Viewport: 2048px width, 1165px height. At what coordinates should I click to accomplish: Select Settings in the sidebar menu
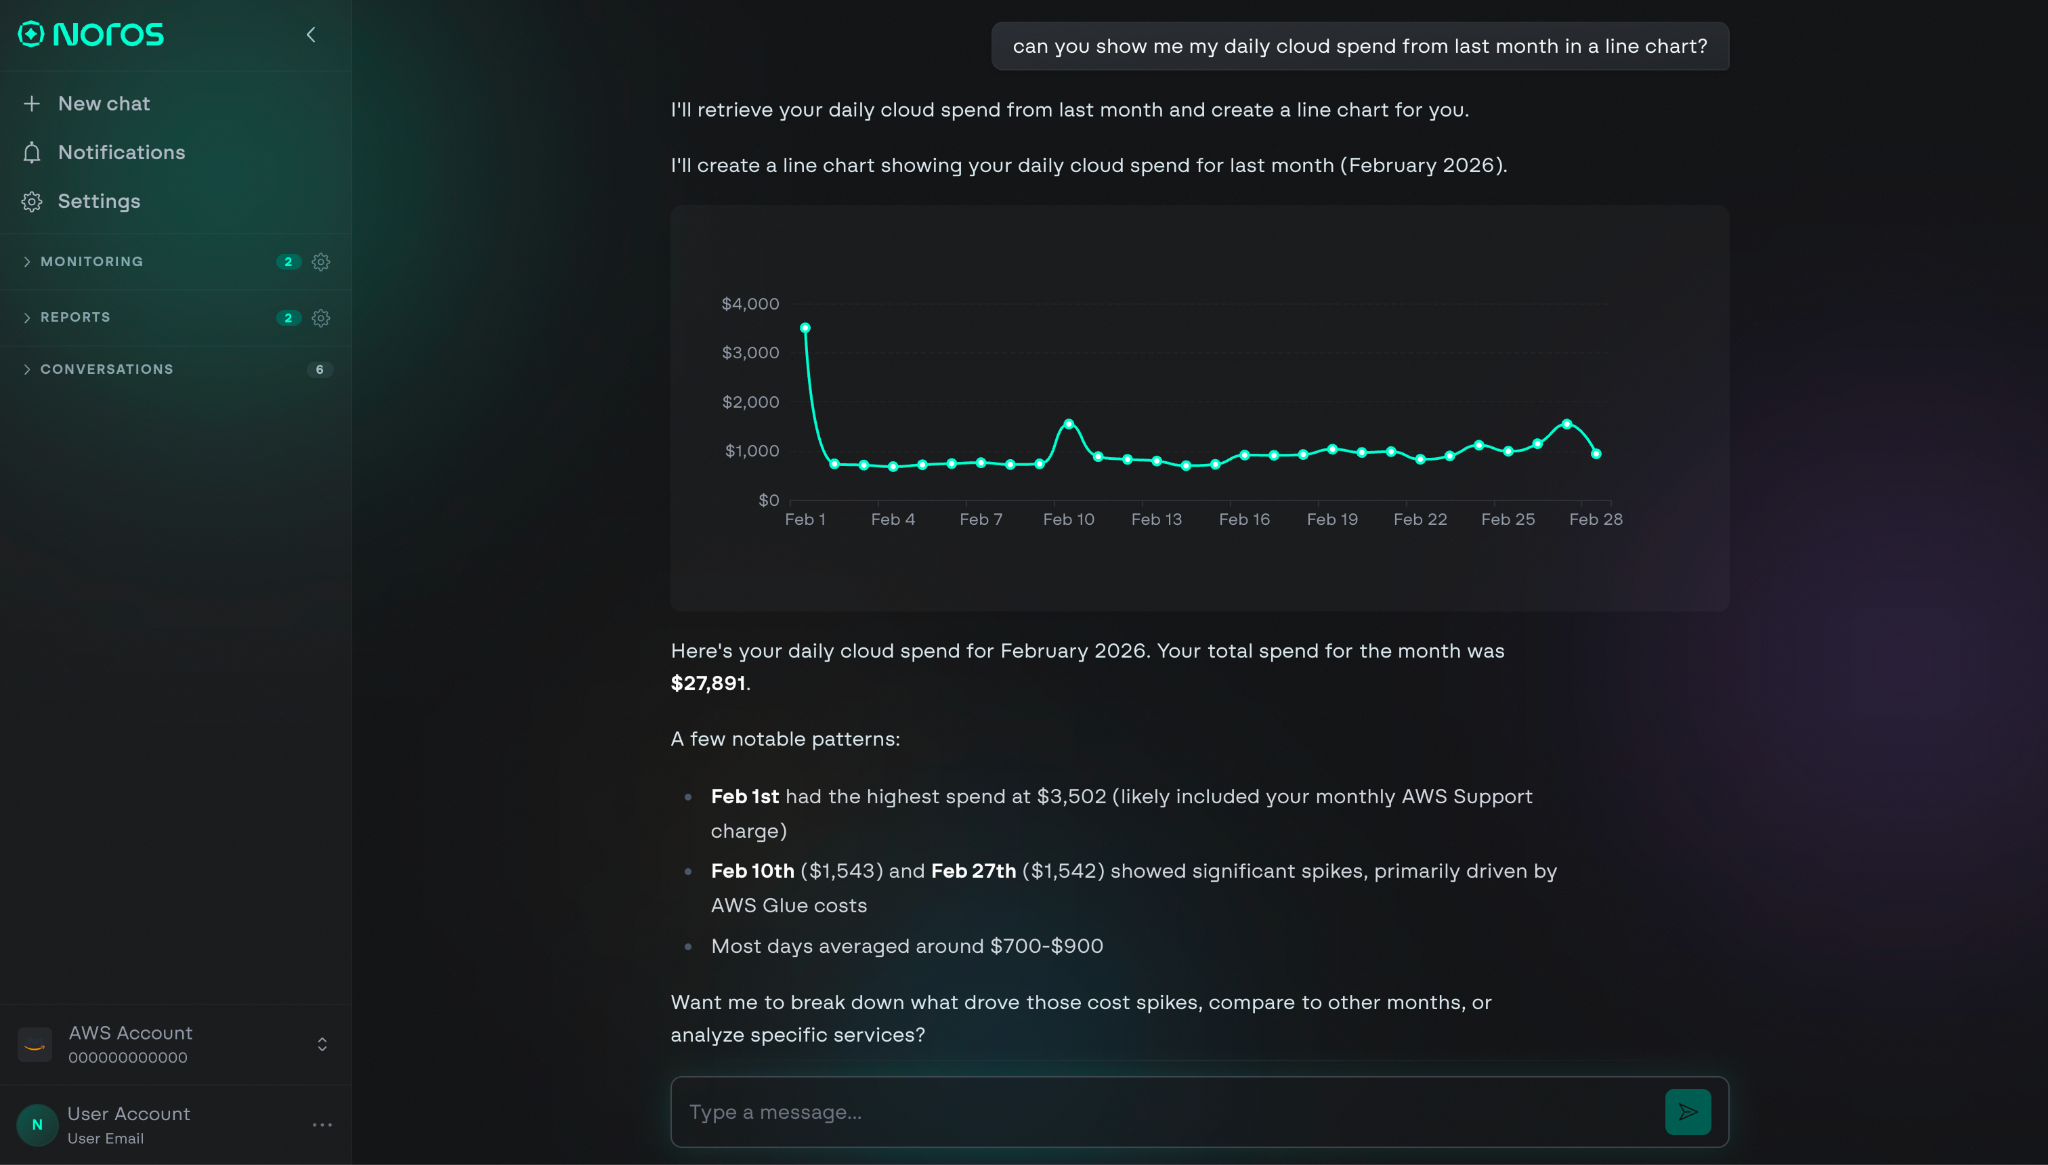99,201
